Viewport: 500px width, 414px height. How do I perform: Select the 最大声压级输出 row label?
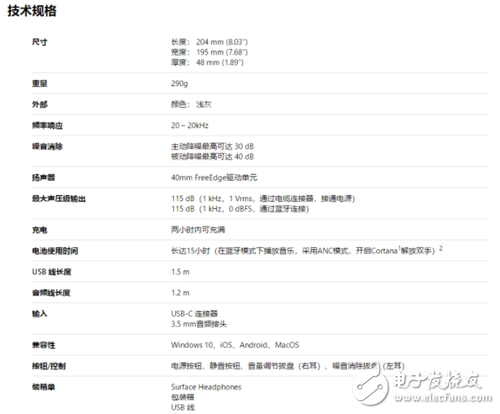coord(59,199)
